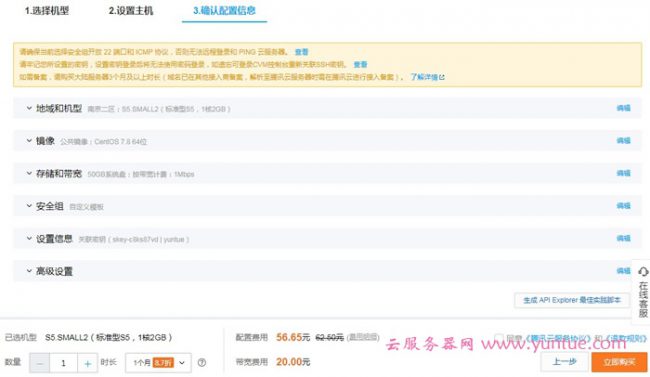
Task: Increase quantity with plus button
Action: pyautogui.click(x=87, y=363)
